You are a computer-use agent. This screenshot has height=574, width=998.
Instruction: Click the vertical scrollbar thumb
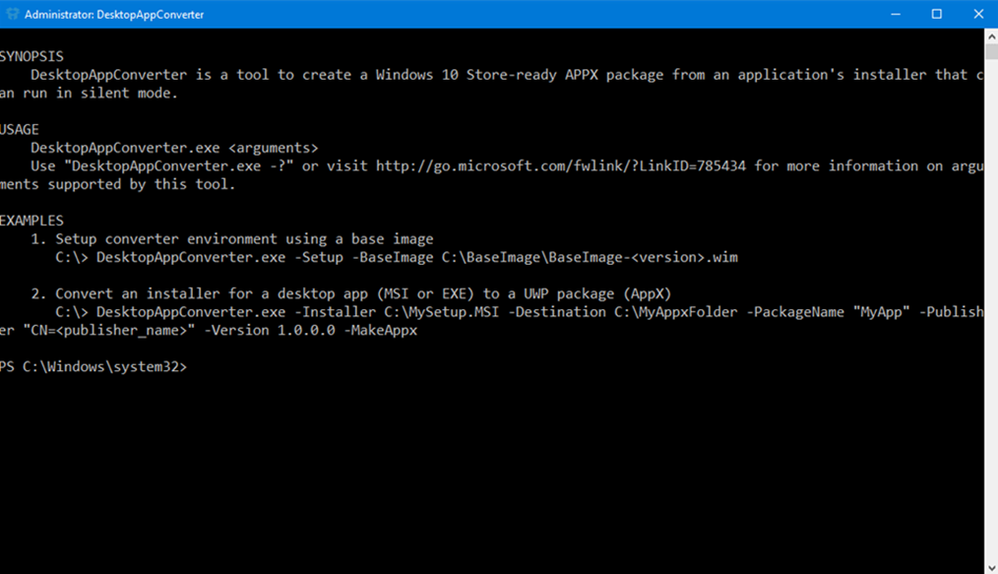991,52
